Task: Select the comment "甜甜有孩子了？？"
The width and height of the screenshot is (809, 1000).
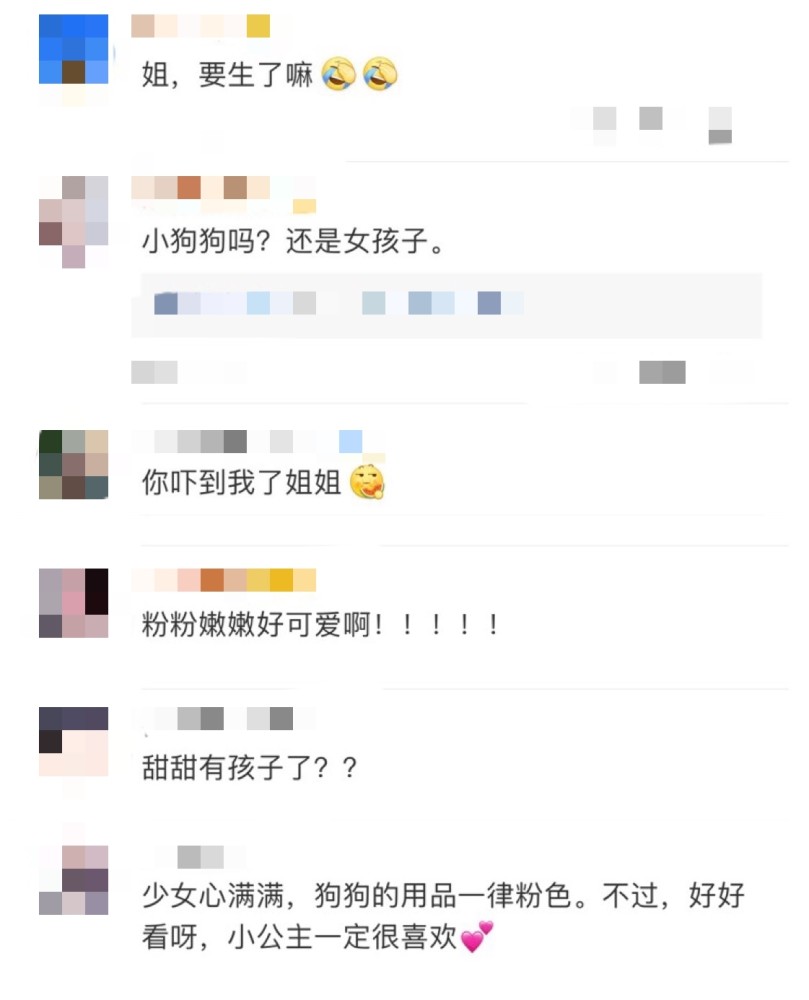Action: 249,767
